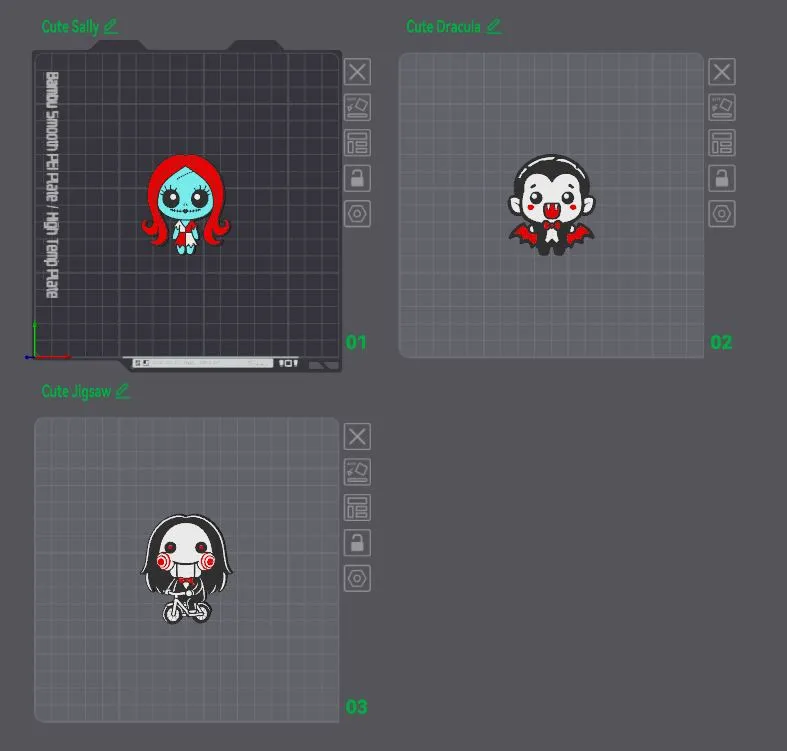The height and width of the screenshot is (751, 787).
Task: Open plate settings for plate 02
Action: (722, 214)
